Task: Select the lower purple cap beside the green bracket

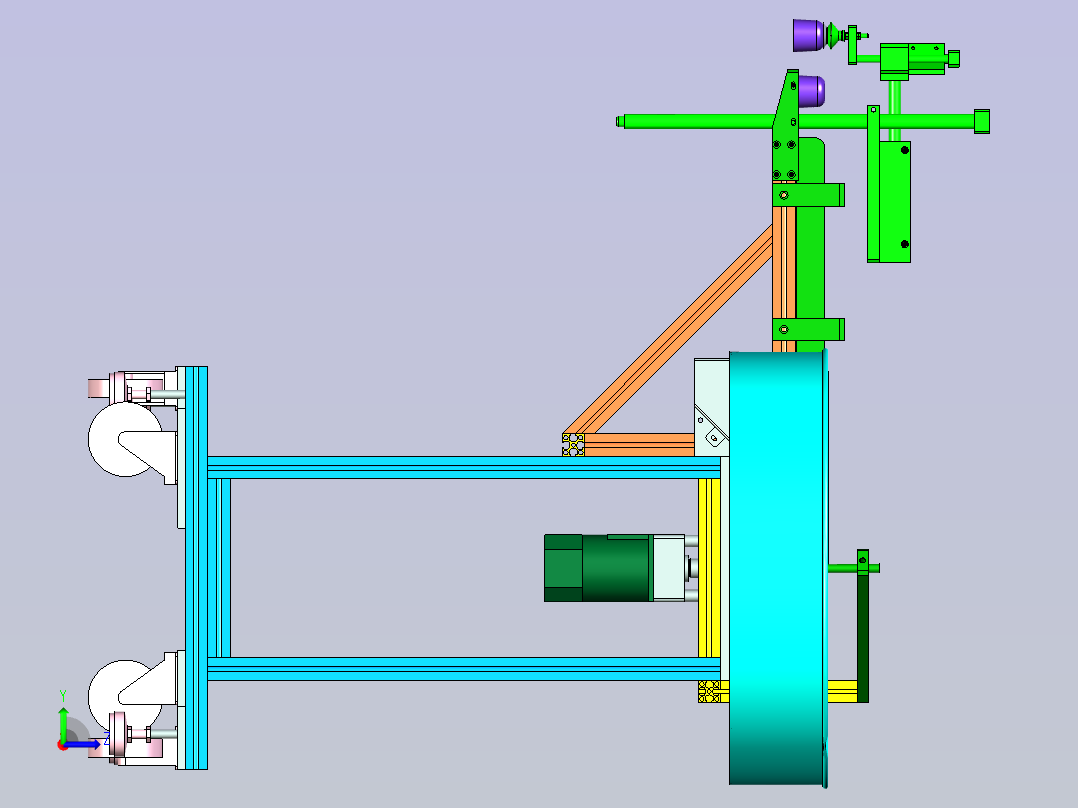Action: (x=811, y=91)
